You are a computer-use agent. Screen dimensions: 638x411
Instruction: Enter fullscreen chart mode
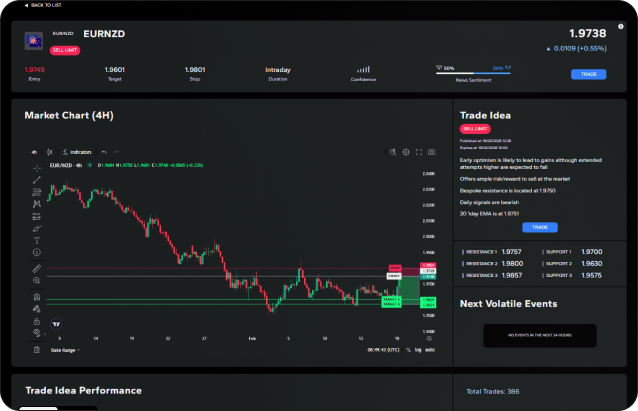(x=420, y=152)
